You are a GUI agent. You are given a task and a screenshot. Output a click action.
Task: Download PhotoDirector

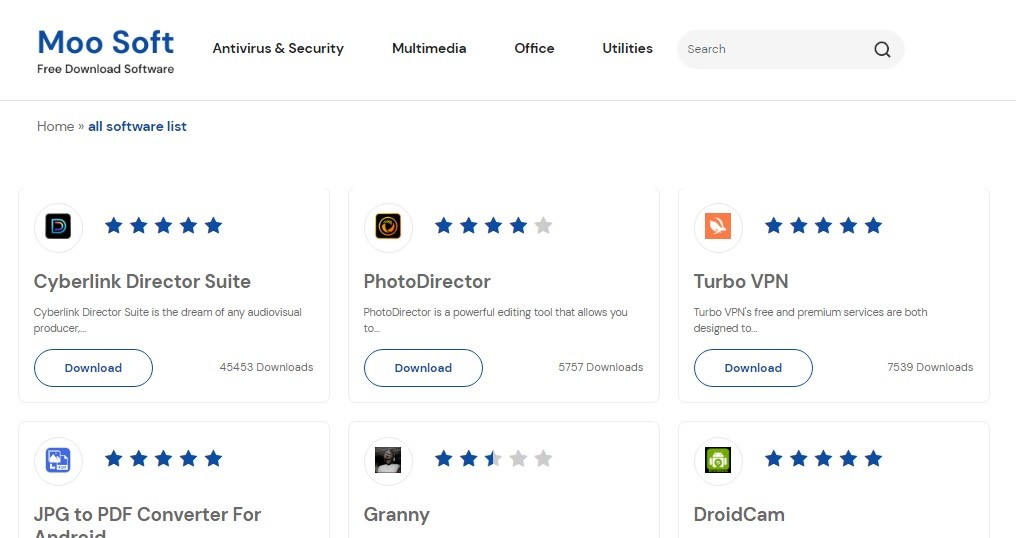(x=423, y=368)
